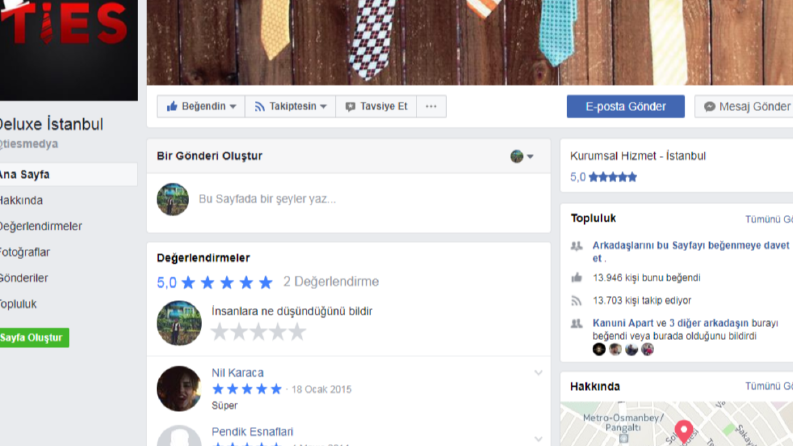
Task: Click the 2 Değerlendirme count text
Action: (x=331, y=282)
